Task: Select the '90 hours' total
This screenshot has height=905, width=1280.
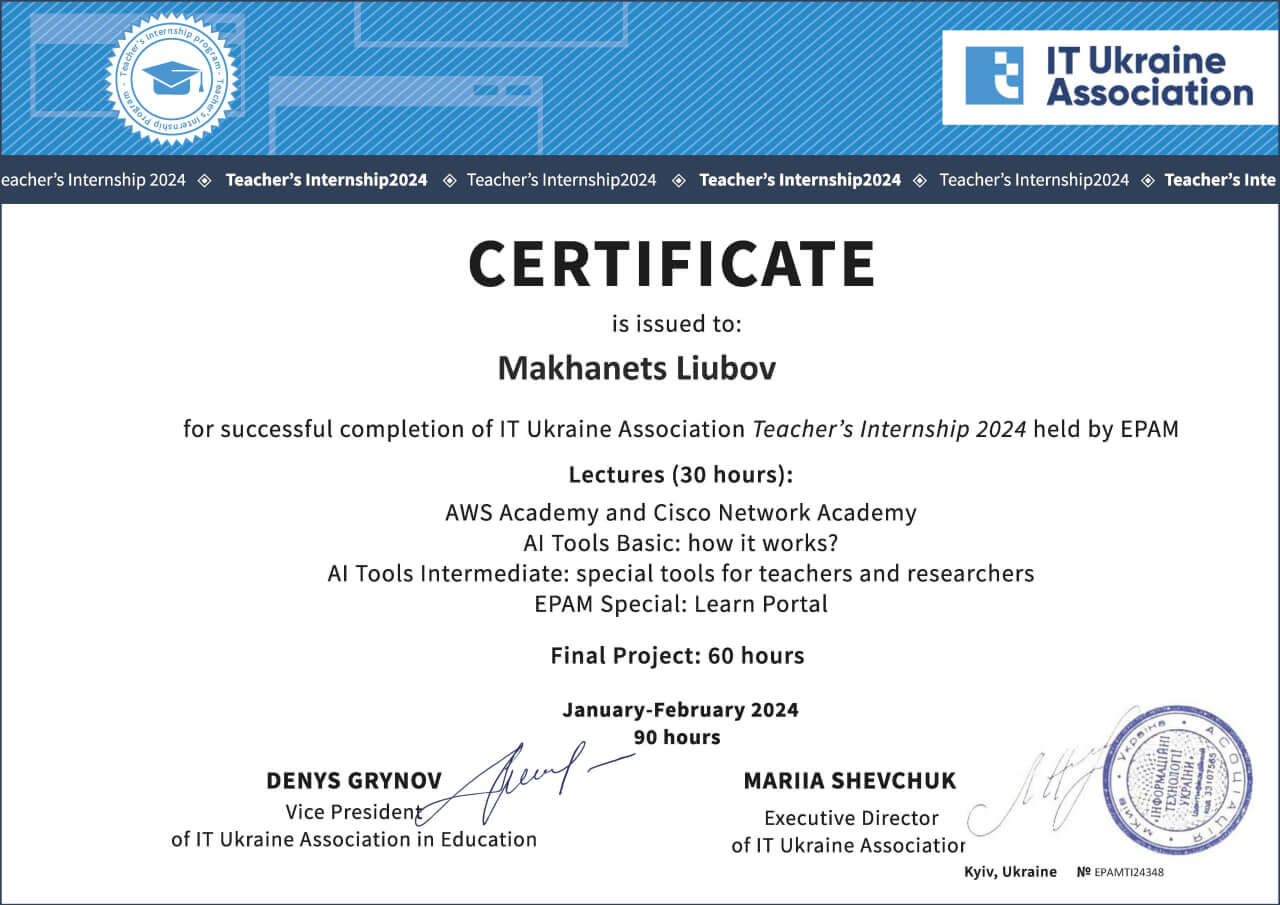Action: pyautogui.click(x=677, y=737)
